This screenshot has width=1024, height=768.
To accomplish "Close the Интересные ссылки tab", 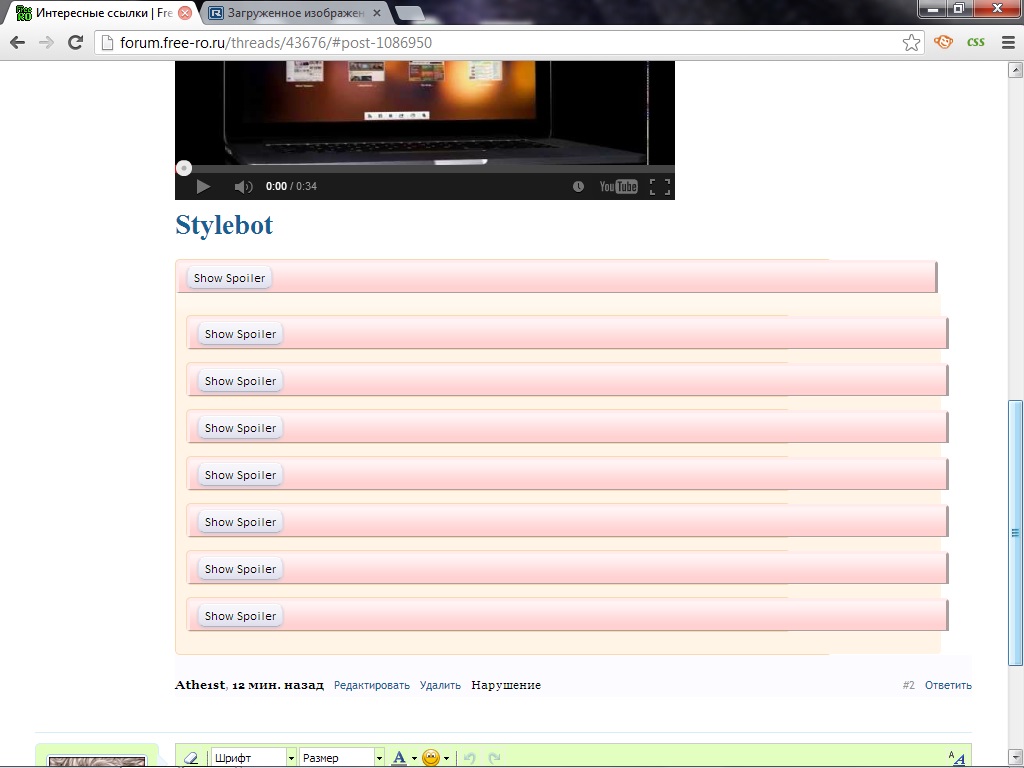I will coord(185,13).
